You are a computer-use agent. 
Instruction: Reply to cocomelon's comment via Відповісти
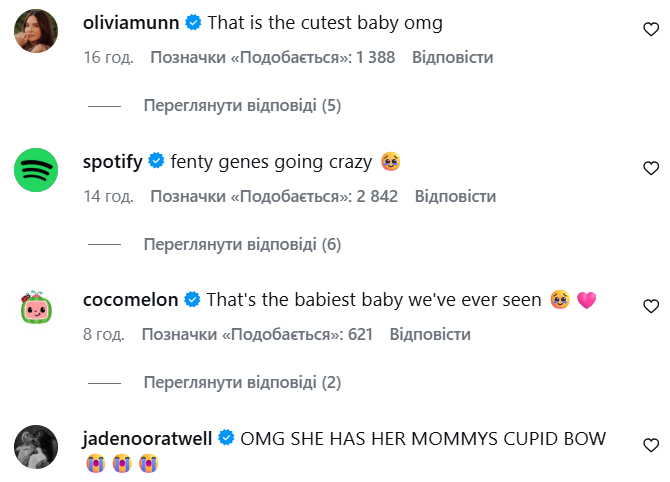click(x=430, y=334)
